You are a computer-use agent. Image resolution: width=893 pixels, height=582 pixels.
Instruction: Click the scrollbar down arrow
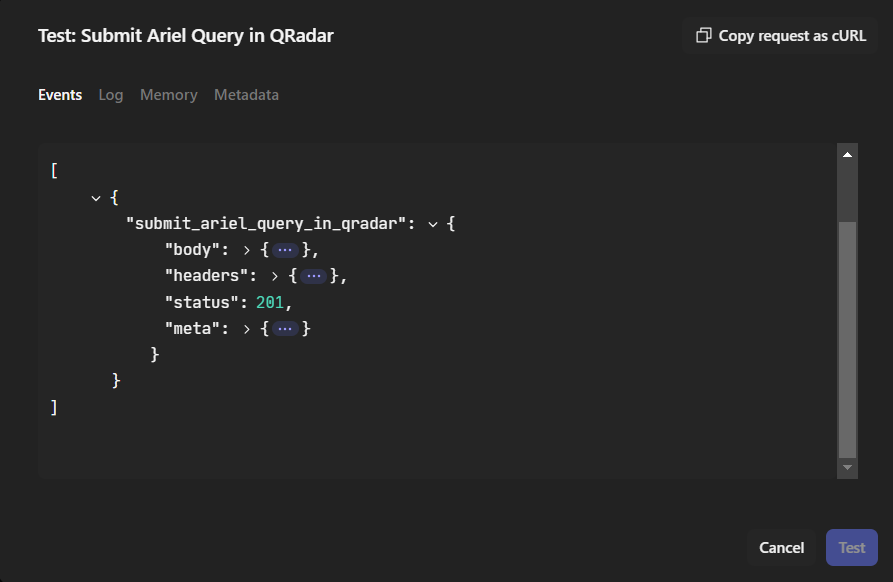coord(847,468)
